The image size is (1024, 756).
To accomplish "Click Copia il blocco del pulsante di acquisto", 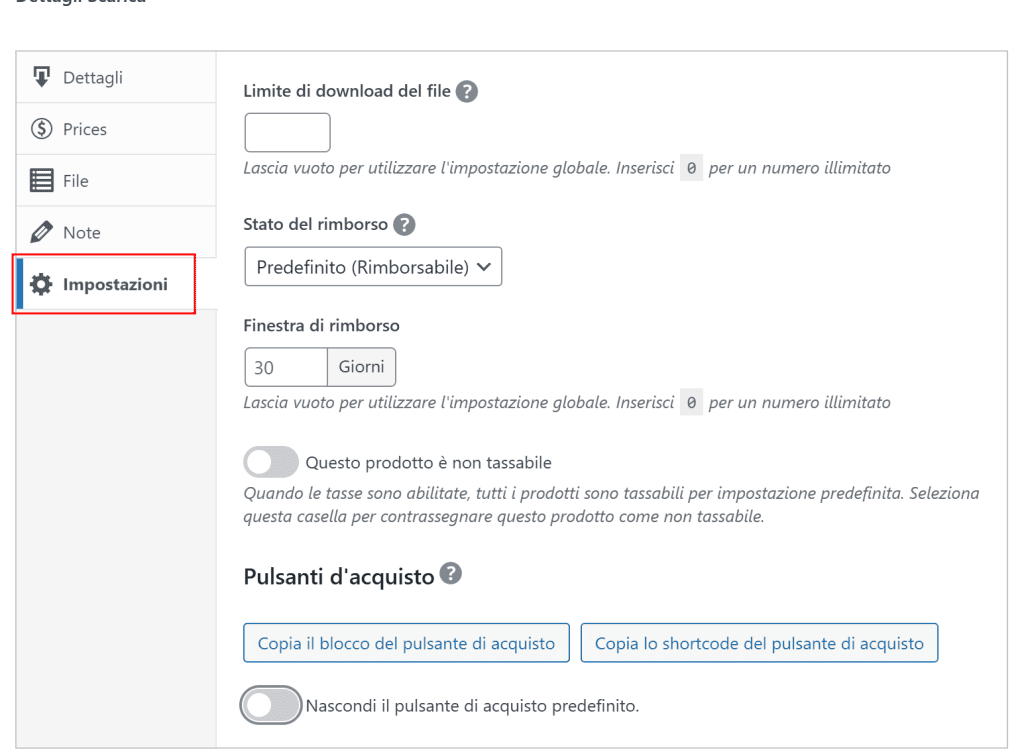I will 406,643.
